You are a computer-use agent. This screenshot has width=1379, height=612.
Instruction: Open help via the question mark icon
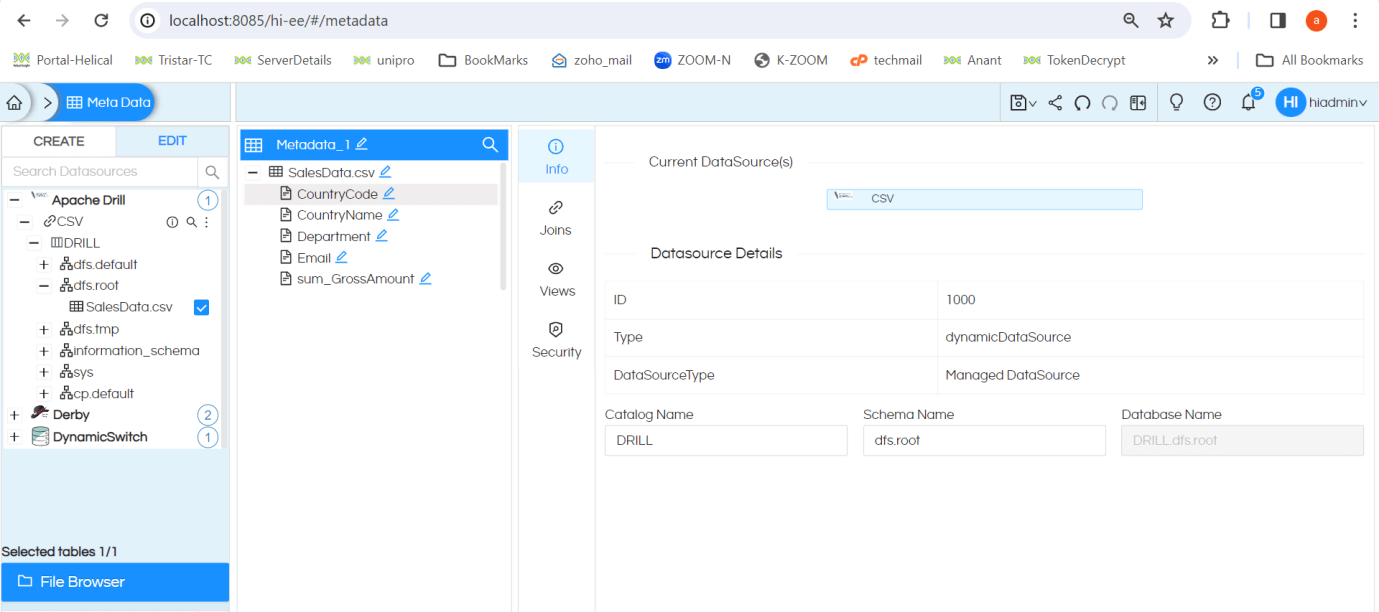1212,102
